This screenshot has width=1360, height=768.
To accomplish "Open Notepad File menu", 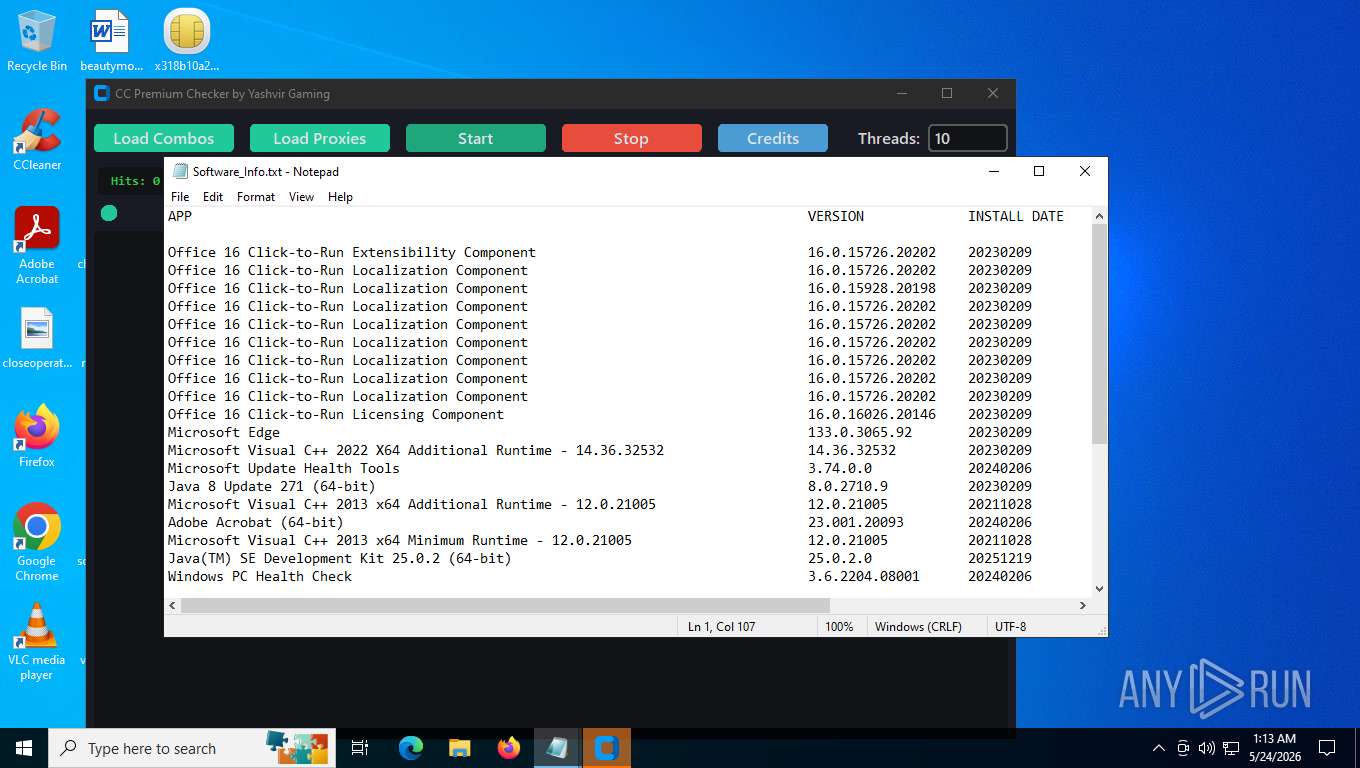I will (180, 197).
